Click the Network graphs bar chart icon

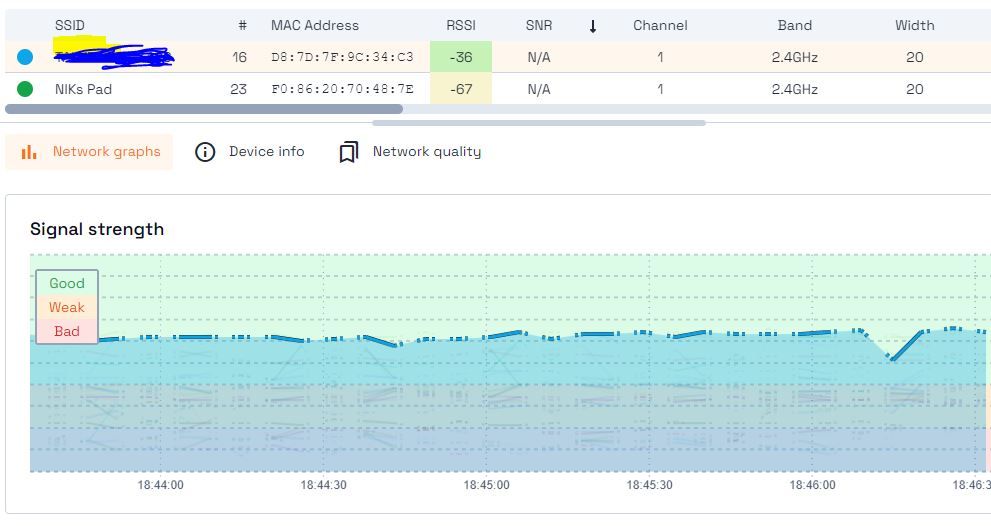tap(29, 152)
